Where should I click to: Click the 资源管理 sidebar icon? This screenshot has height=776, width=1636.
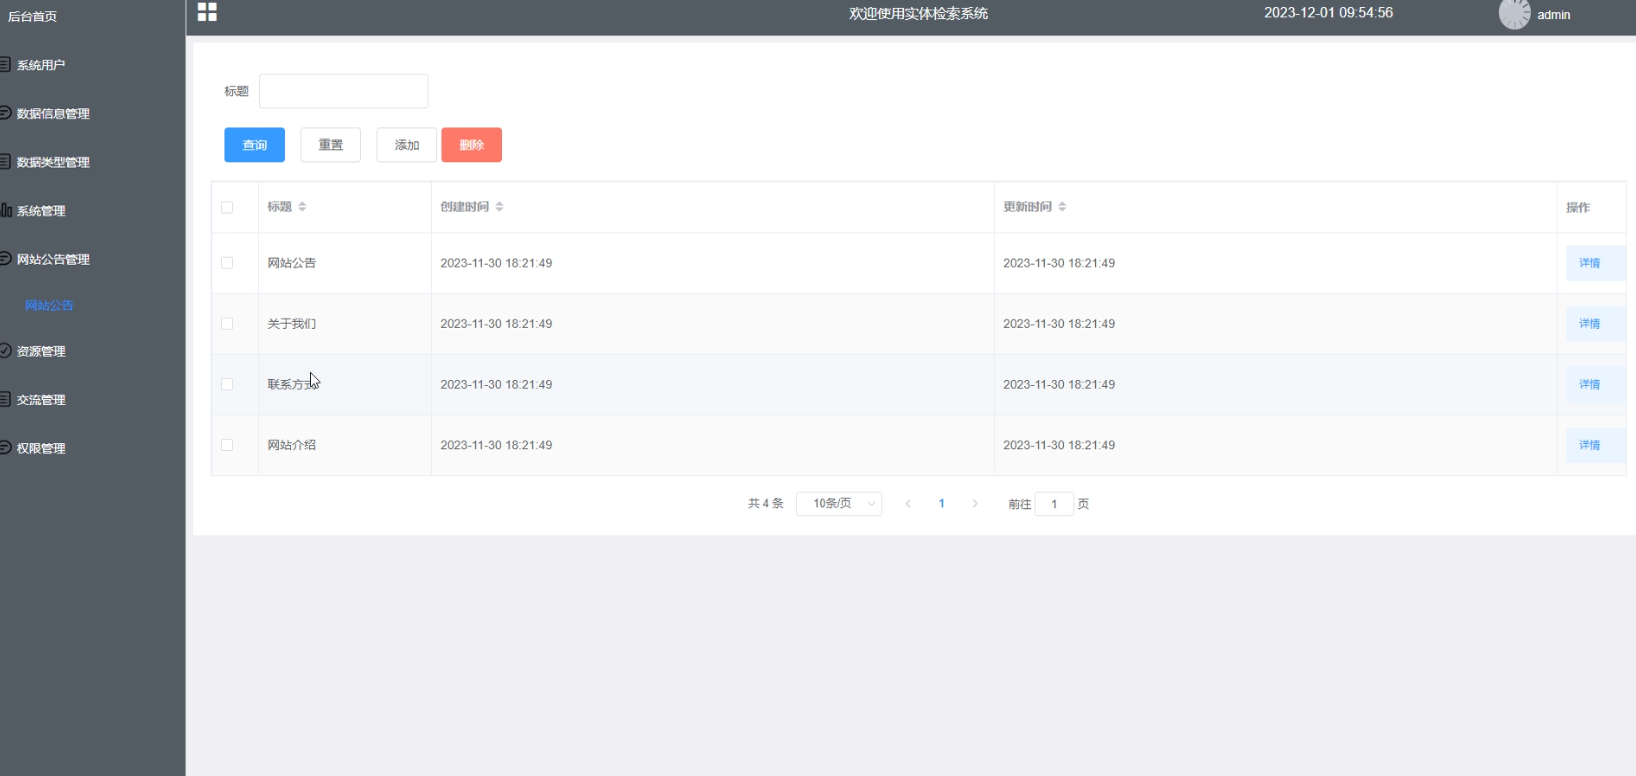point(5,351)
